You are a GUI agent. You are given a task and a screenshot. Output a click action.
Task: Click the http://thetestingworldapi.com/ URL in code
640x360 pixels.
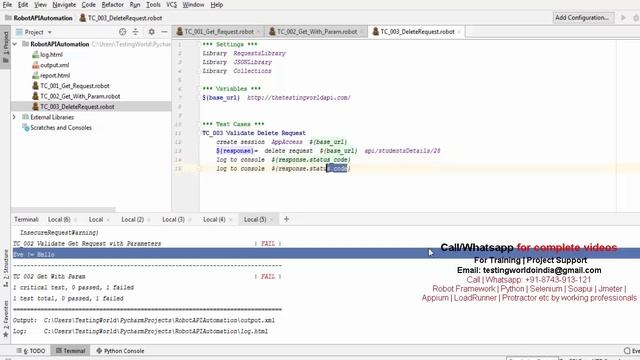299,98
